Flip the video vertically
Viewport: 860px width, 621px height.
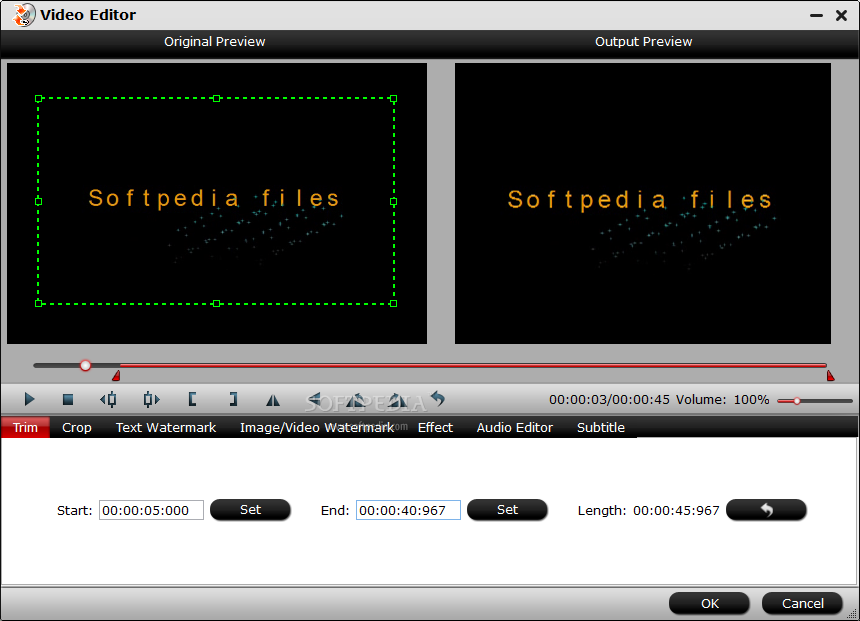point(315,400)
